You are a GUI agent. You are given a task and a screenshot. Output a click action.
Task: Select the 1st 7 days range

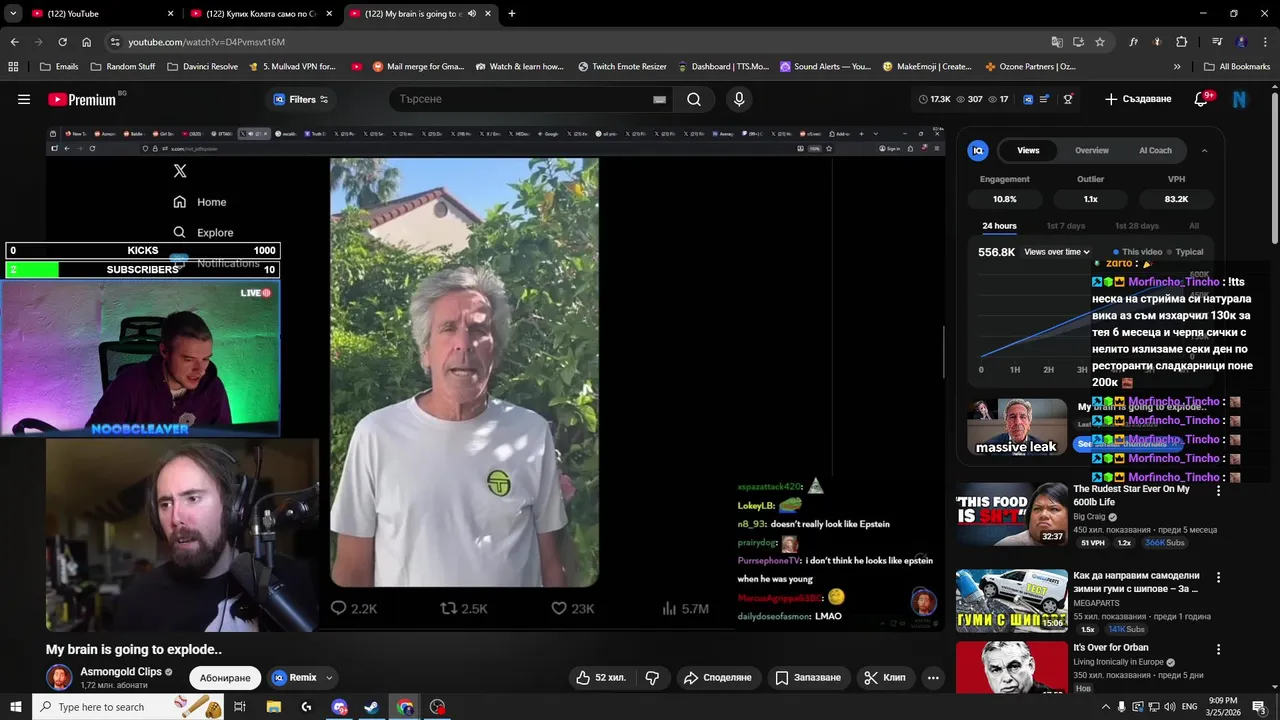(x=1065, y=226)
